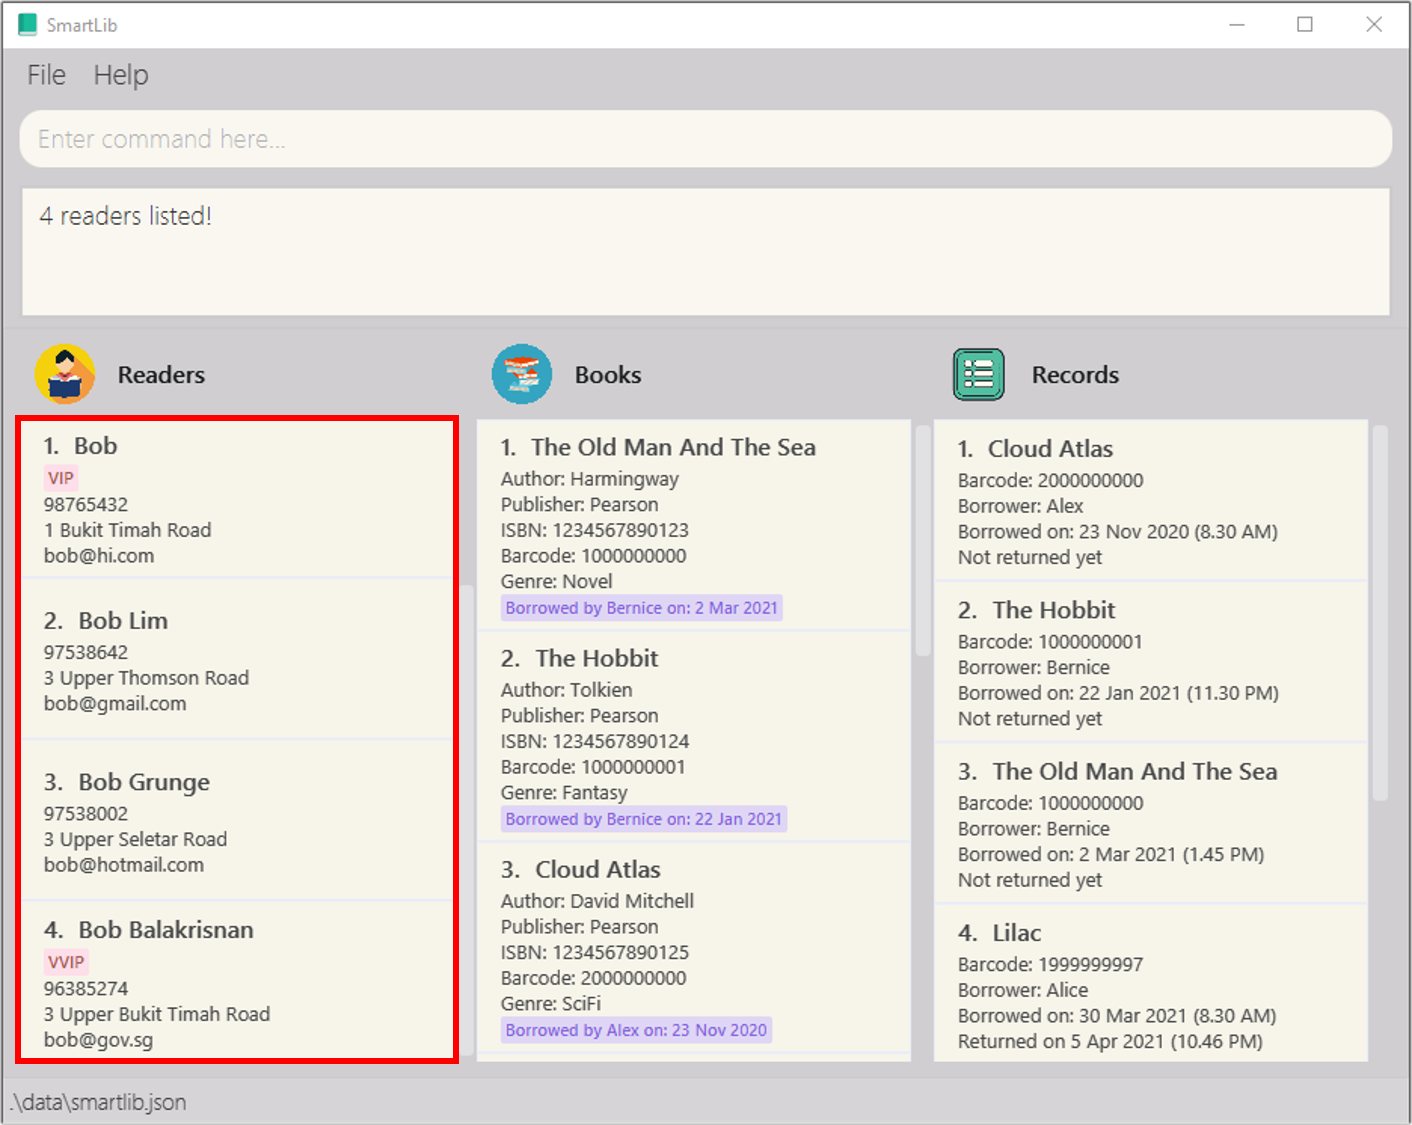Open the Help menu
Screen dimensions: 1412x1125
(x=121, y=75)
